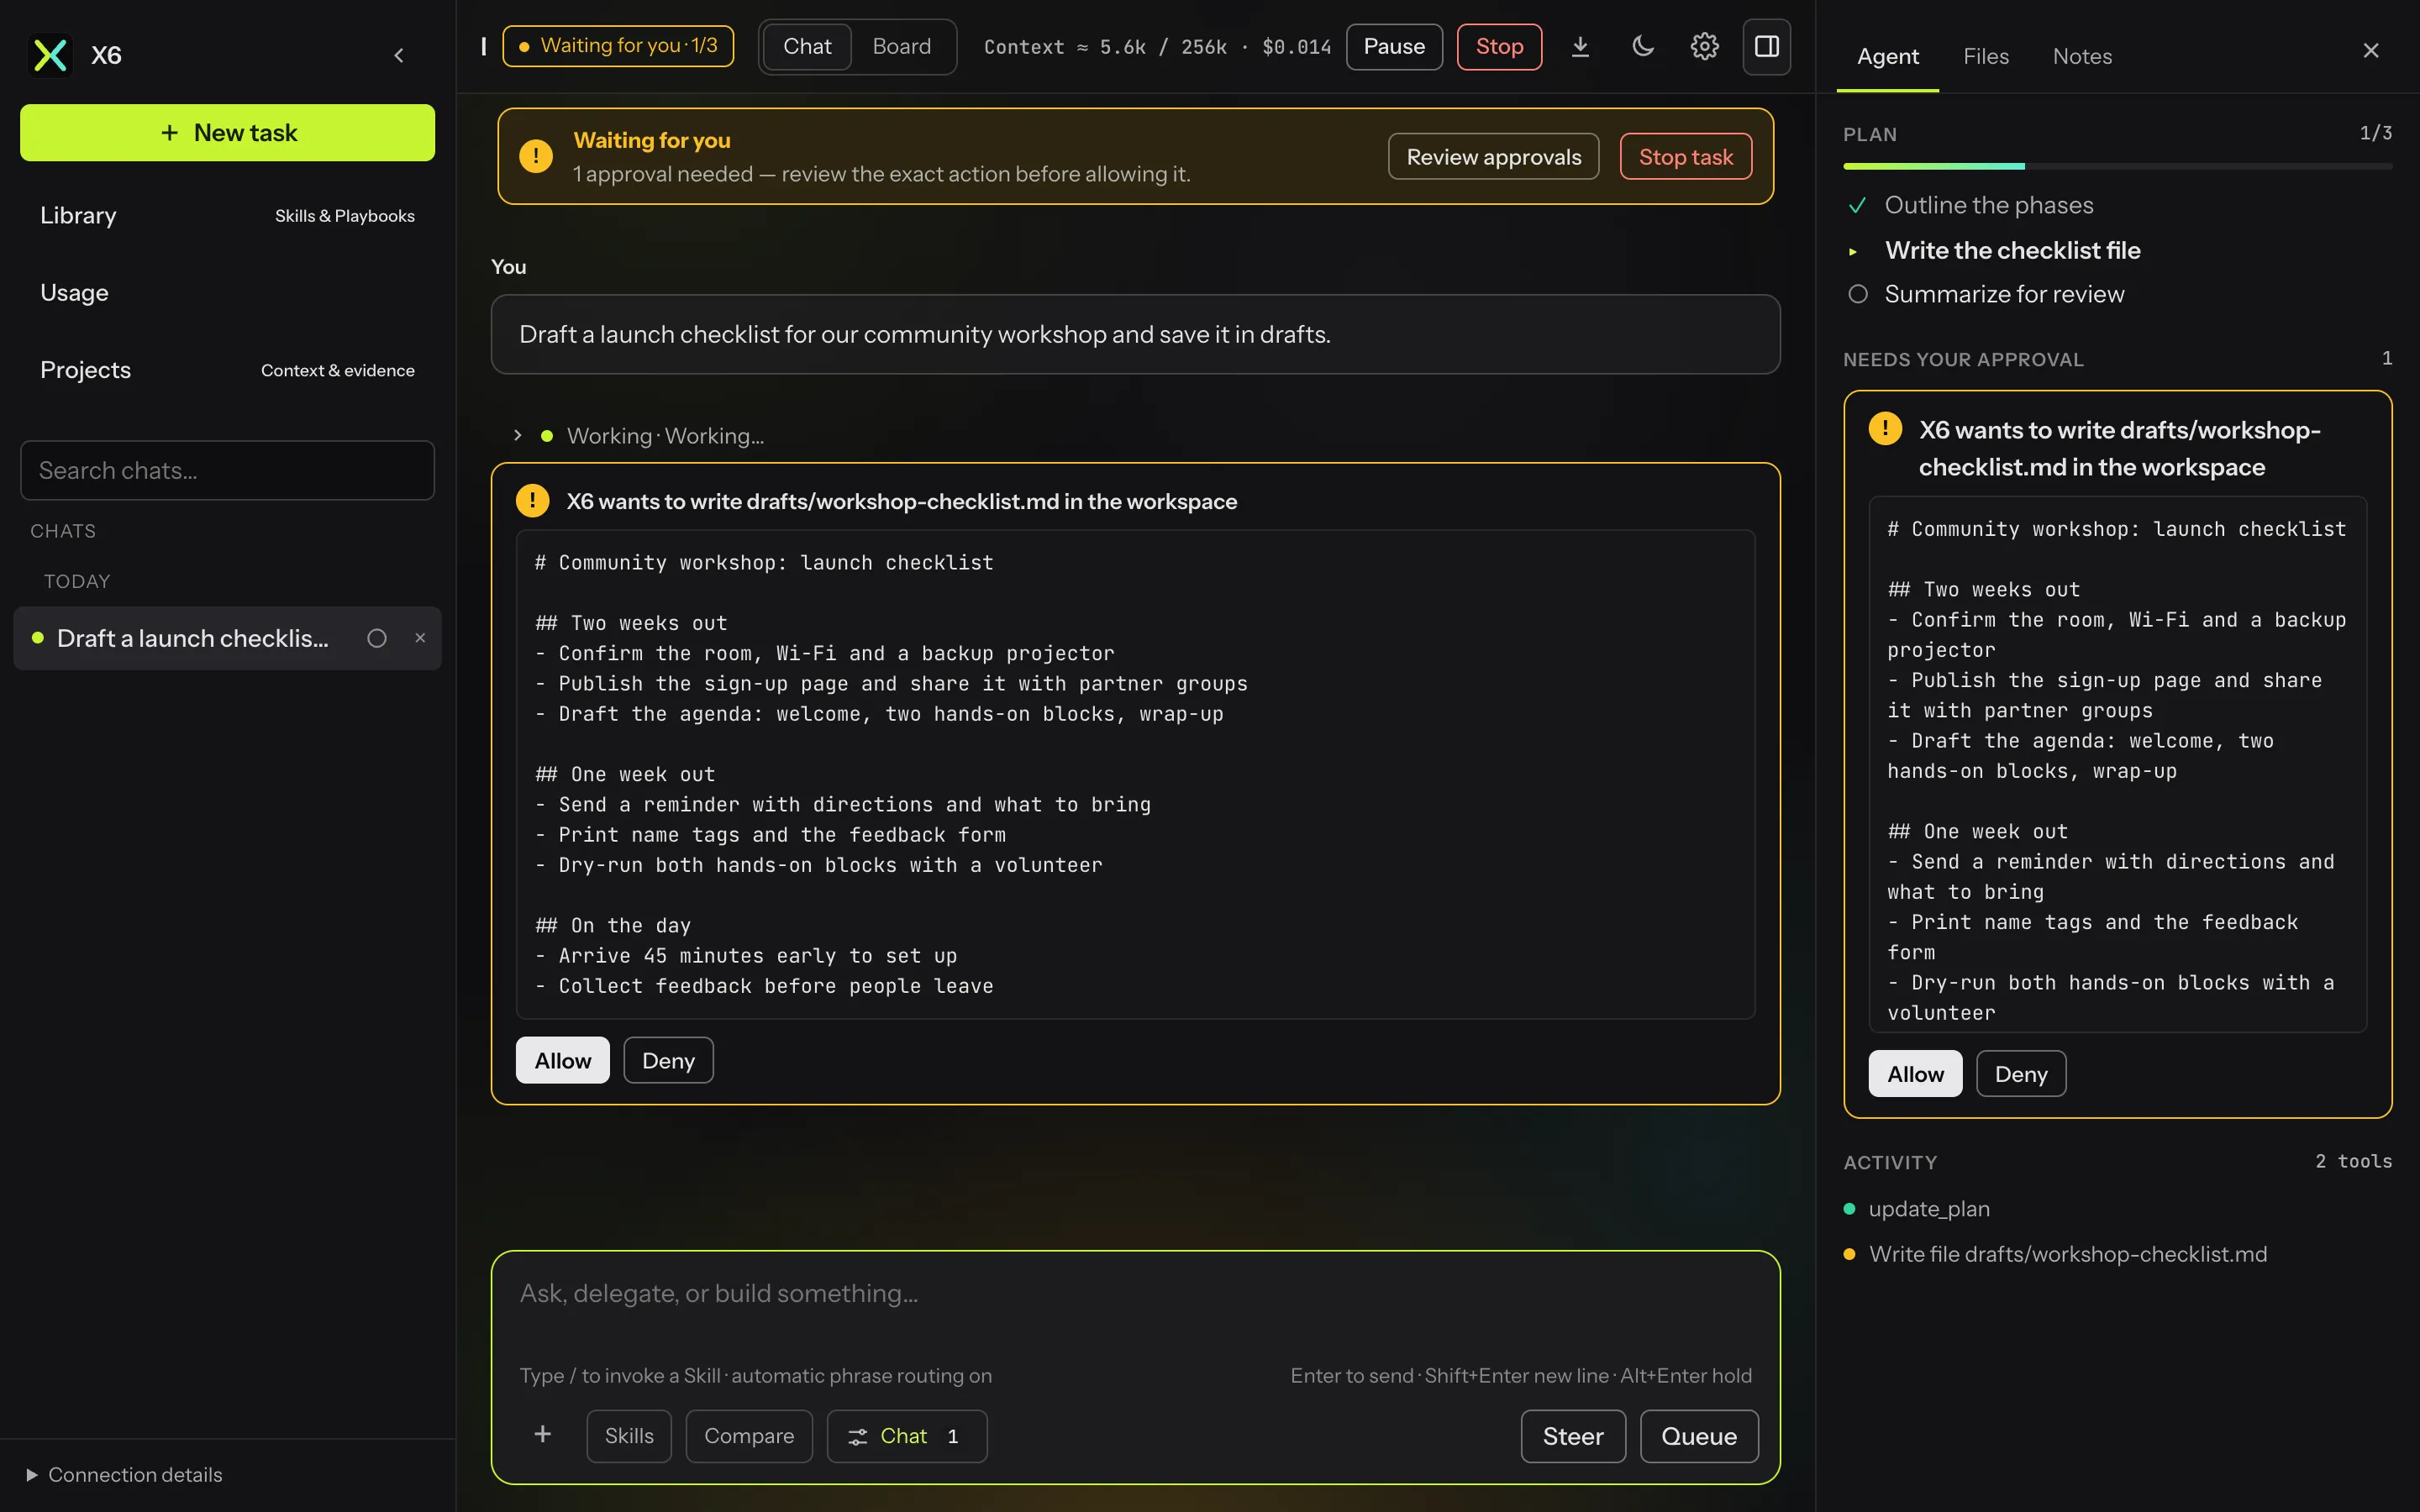Open the Skills picker in composer
Screen dimensions: 2420x1512
point(629,1436)
